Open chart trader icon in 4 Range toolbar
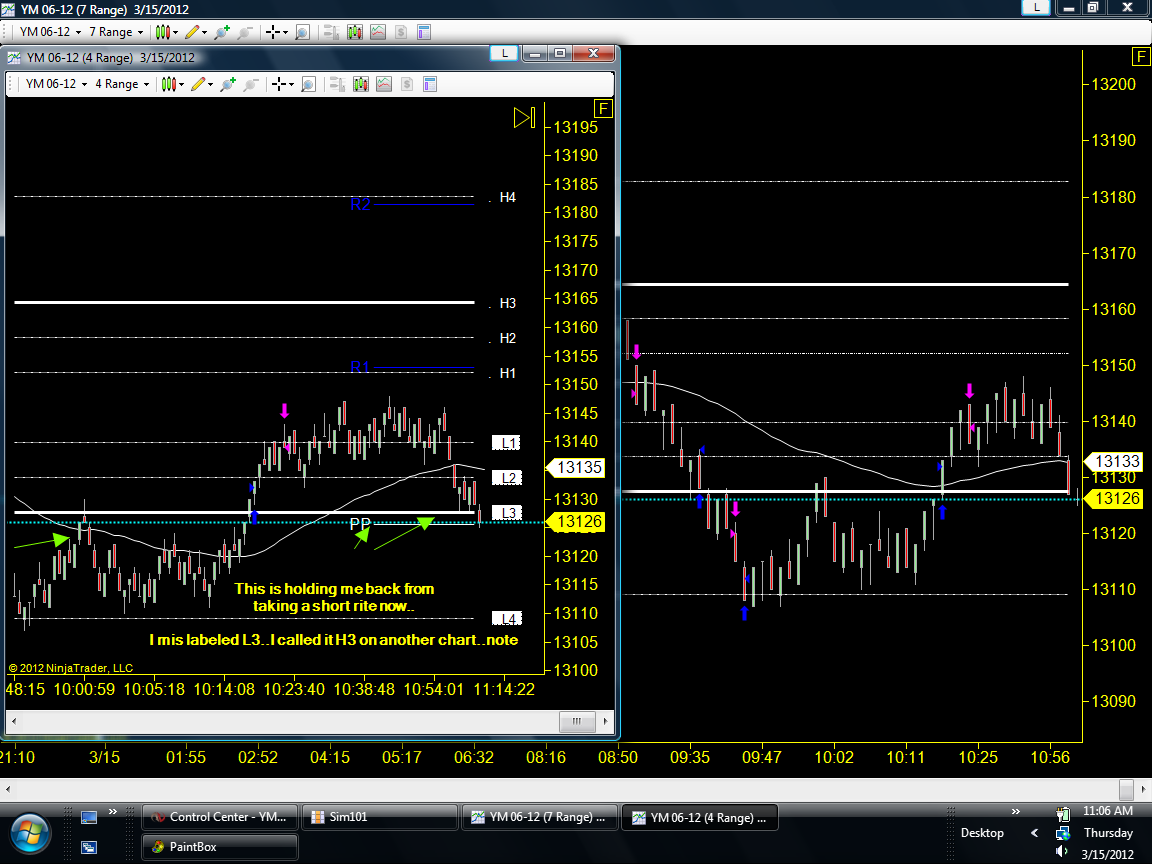The image size is (1152, 864). [337, 84]
